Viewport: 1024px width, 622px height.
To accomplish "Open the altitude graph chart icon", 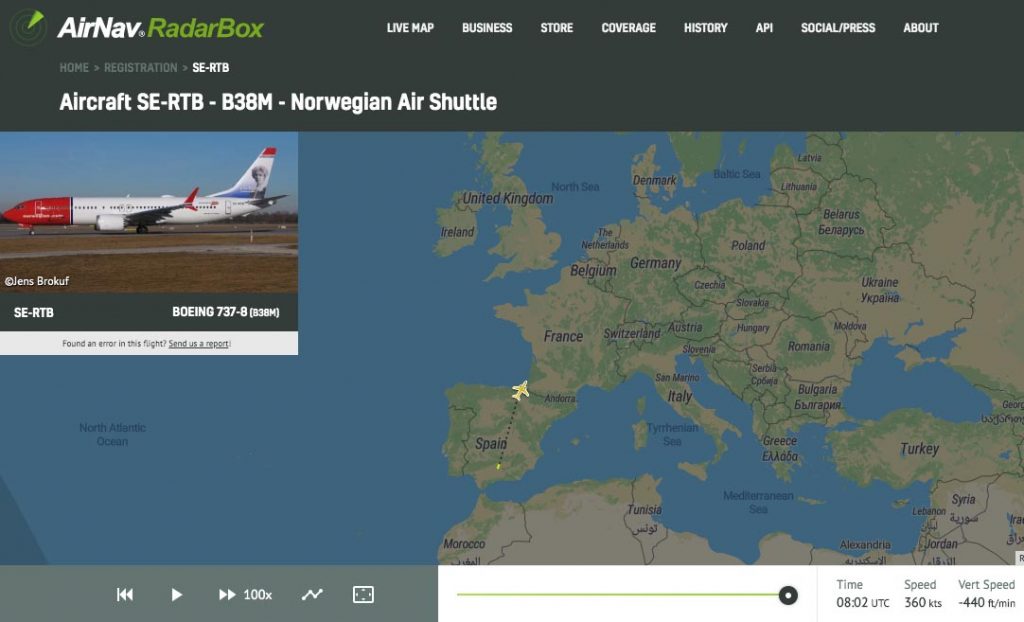I will [312, 595].
